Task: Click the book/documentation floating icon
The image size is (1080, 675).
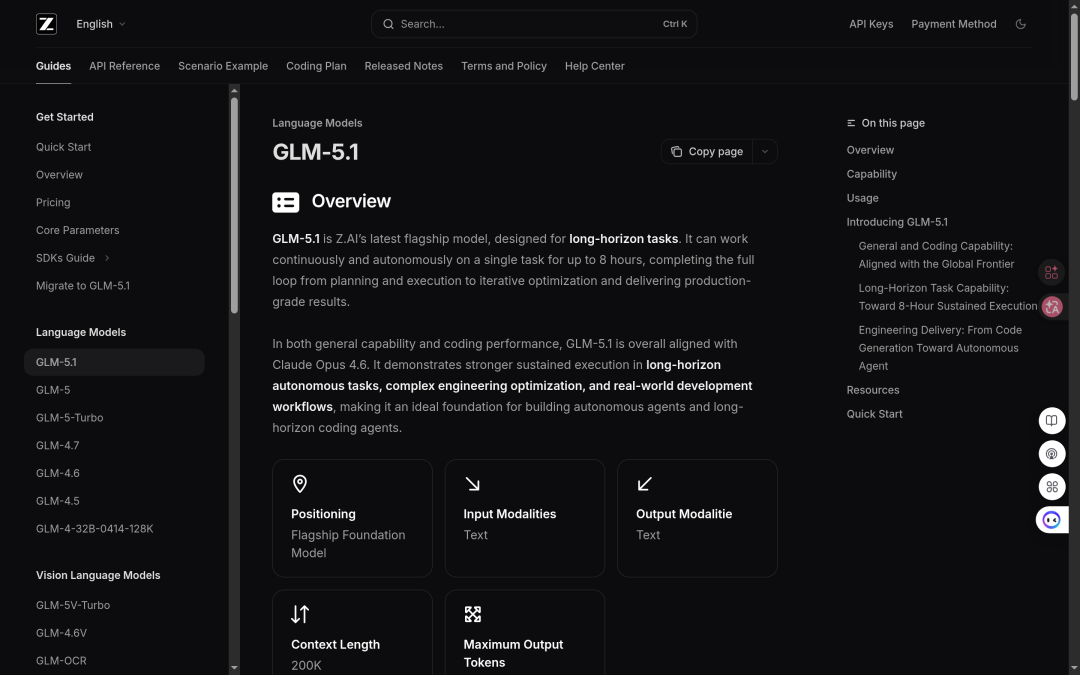Action: (1051, 420)
